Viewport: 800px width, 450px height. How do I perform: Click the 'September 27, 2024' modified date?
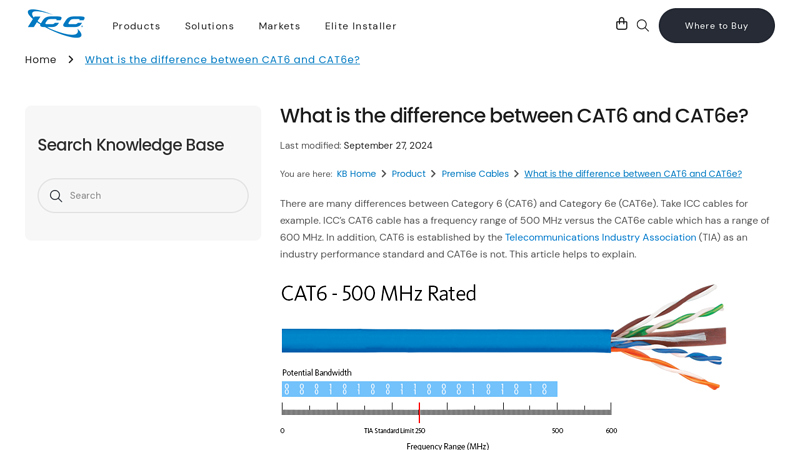(388, 146)
